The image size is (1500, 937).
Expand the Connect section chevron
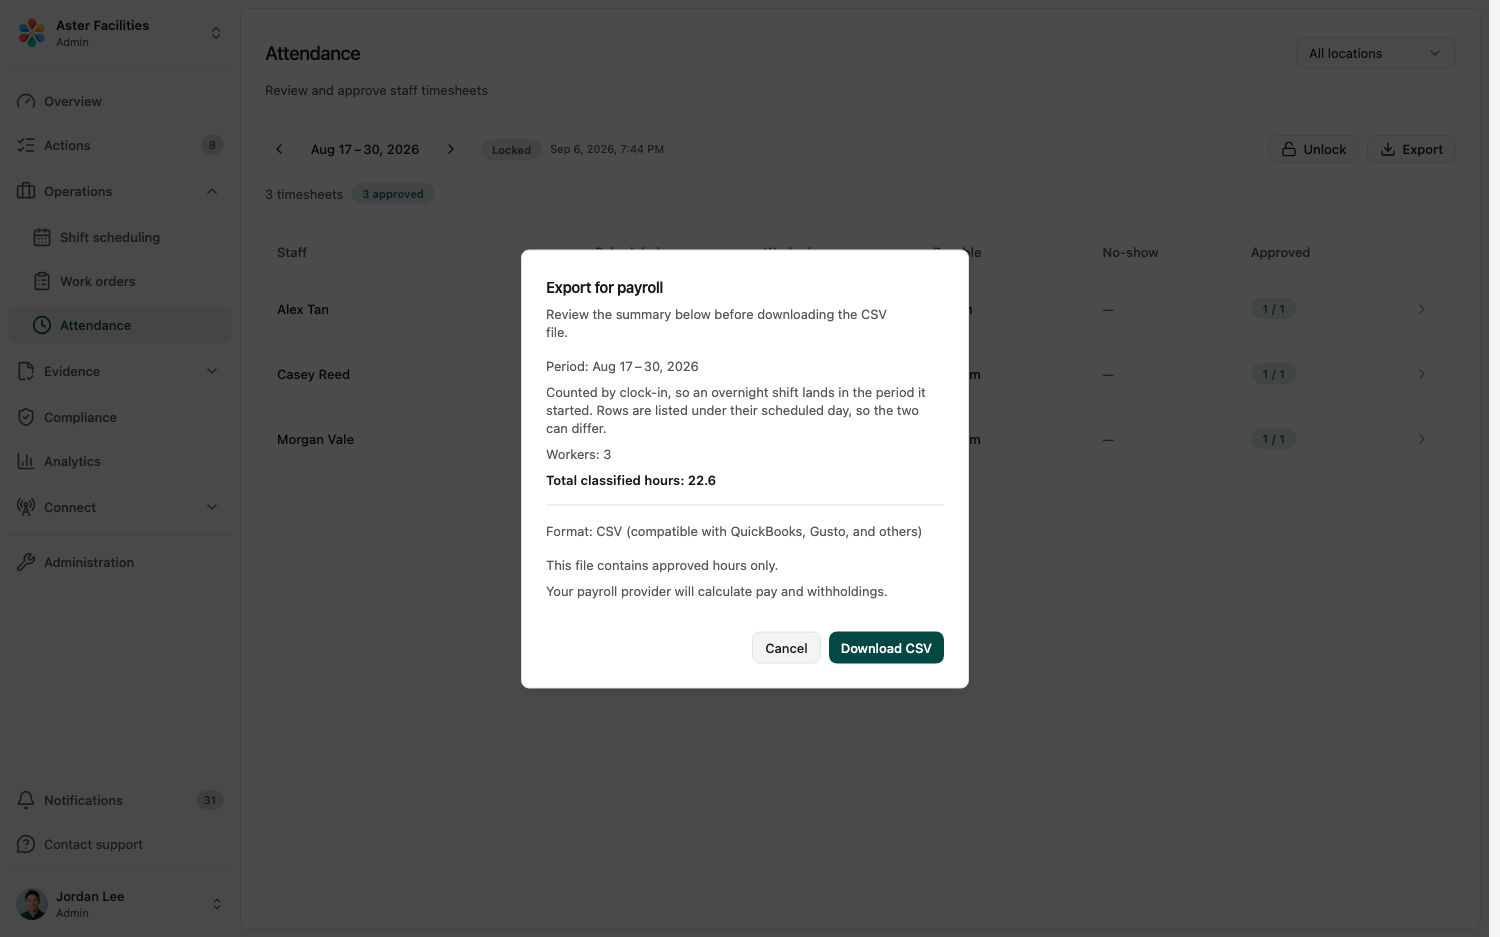pyautogui.click(x=212, y=507)
